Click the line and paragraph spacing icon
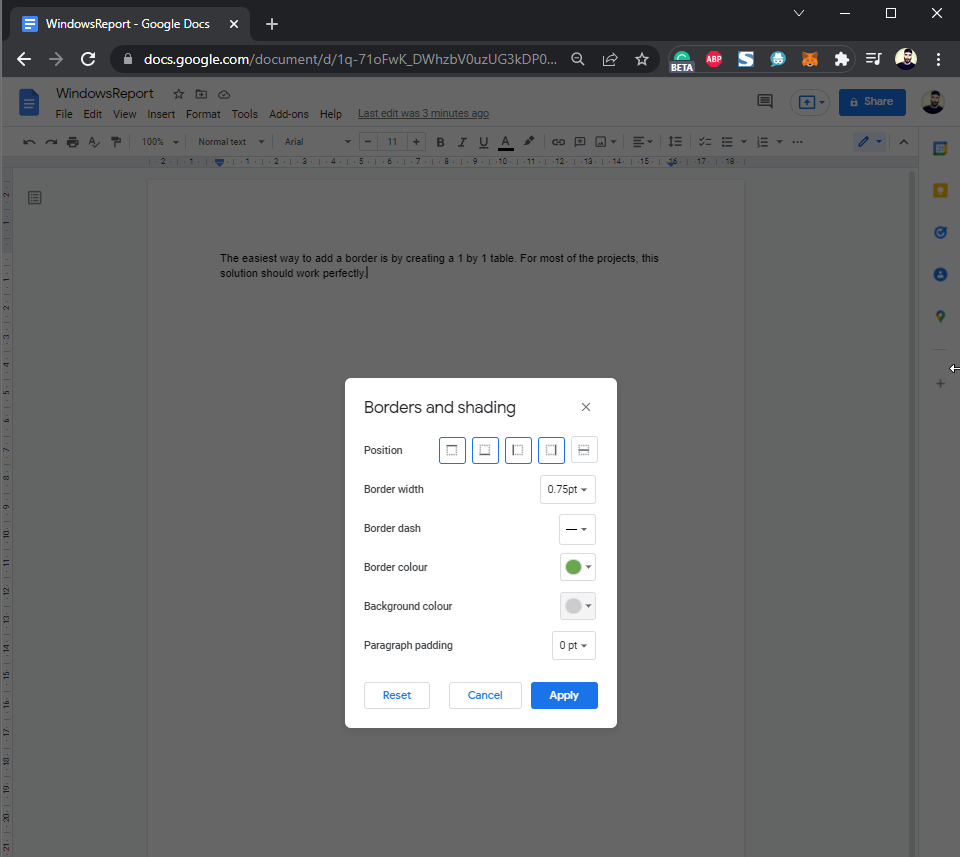960x857 pixels. (x=675, y=142)
